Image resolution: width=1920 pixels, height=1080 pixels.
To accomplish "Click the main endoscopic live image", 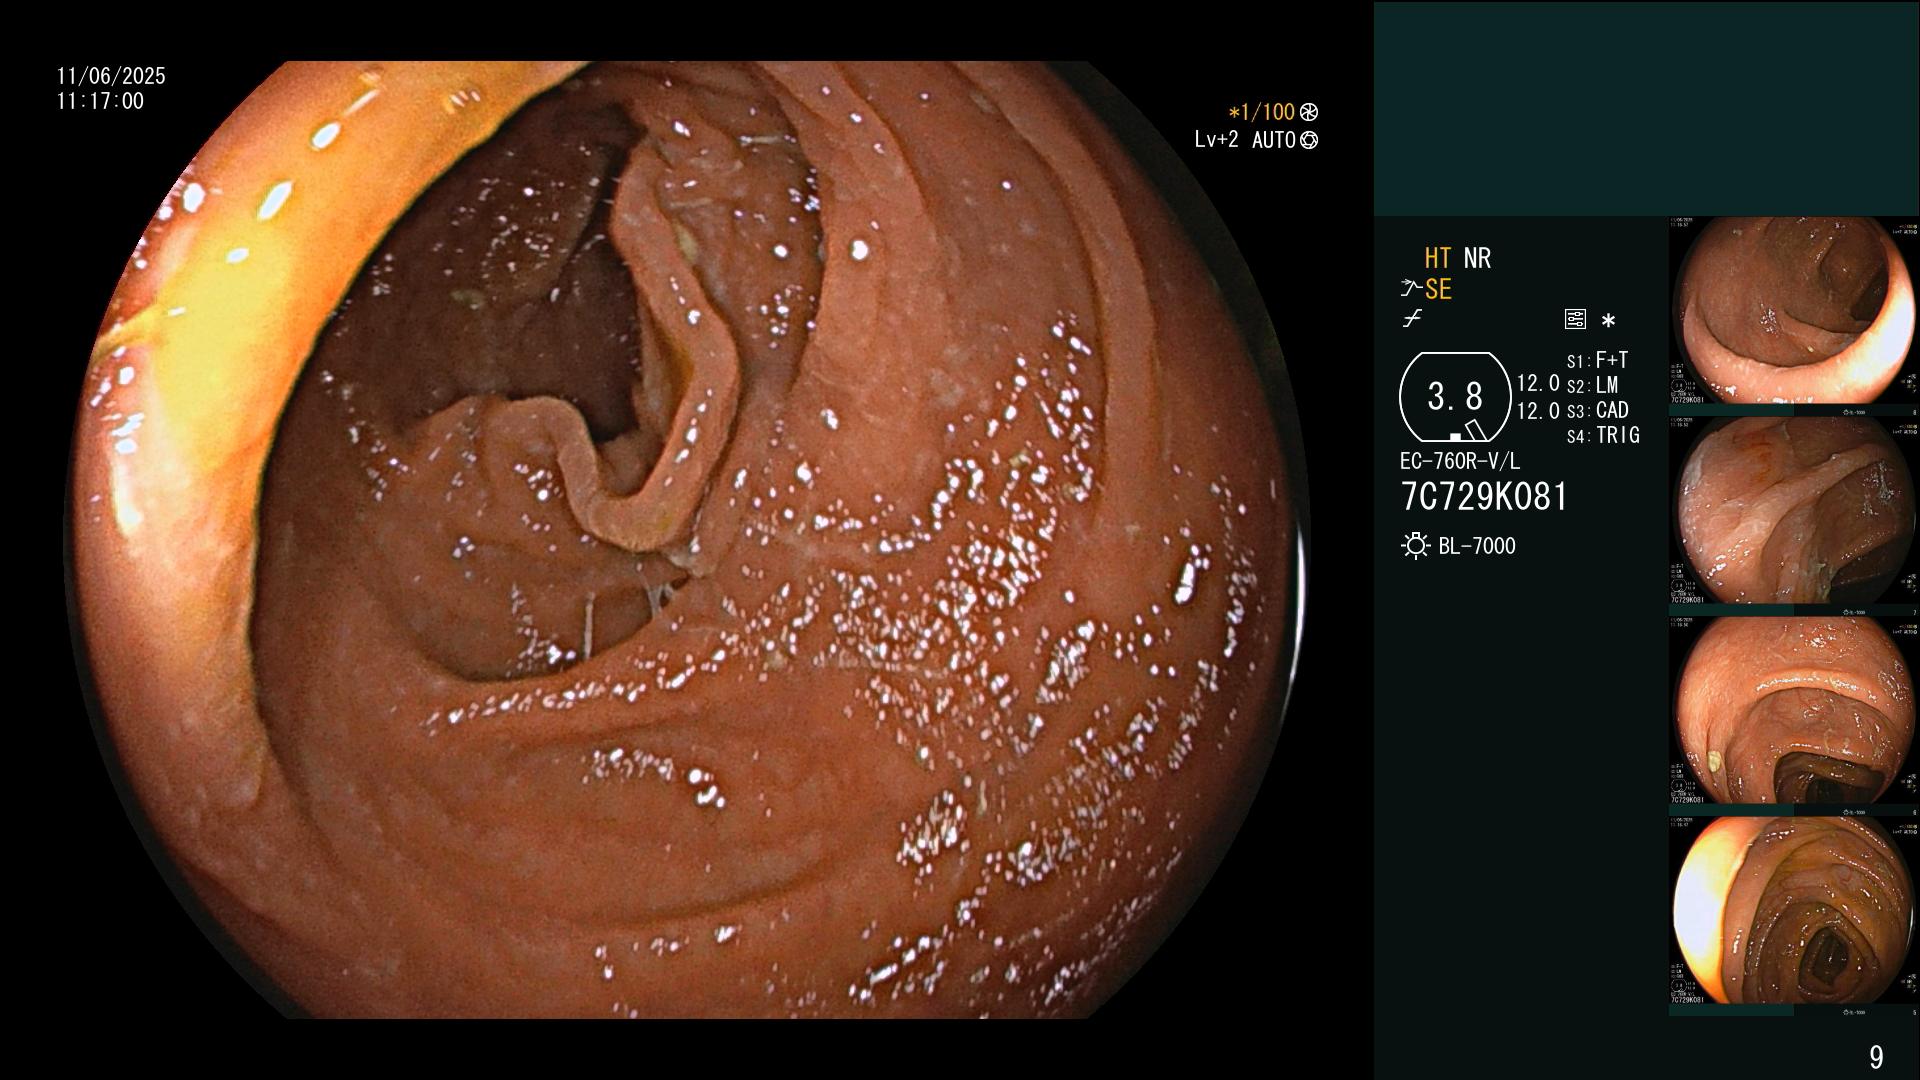I will coord(686,540).
